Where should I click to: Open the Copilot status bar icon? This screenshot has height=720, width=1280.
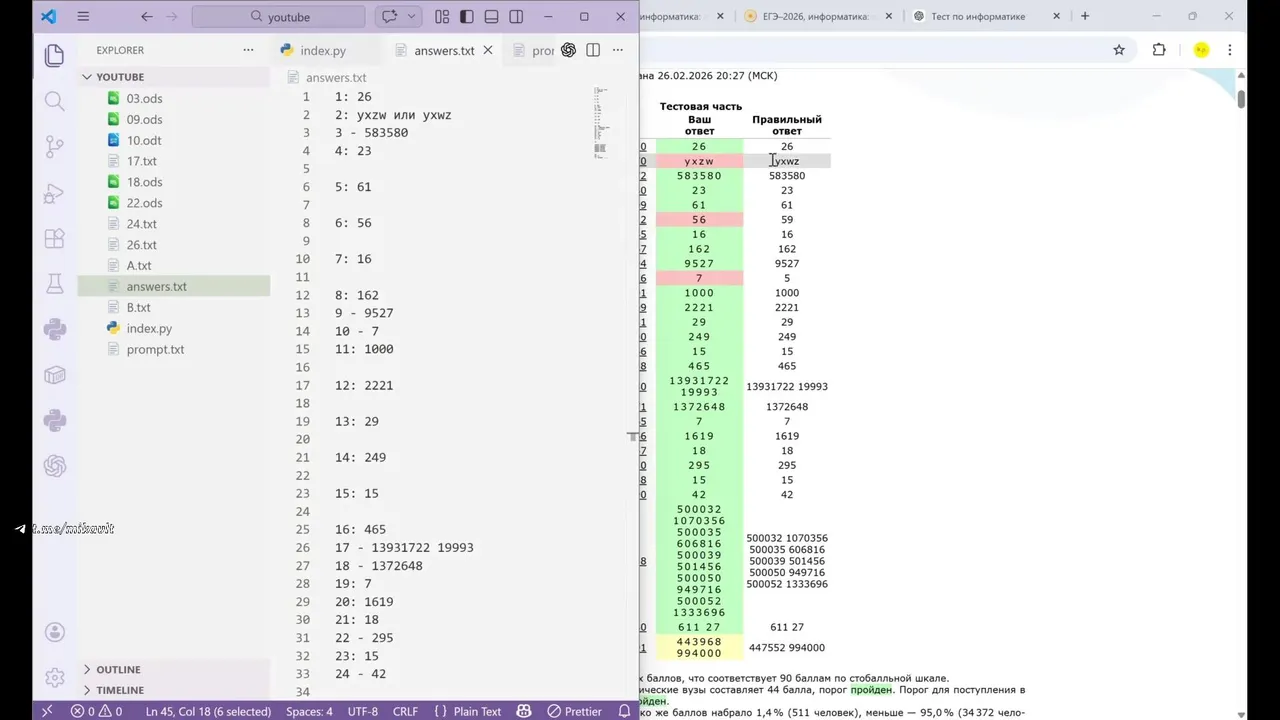click(x=524, y=711)
